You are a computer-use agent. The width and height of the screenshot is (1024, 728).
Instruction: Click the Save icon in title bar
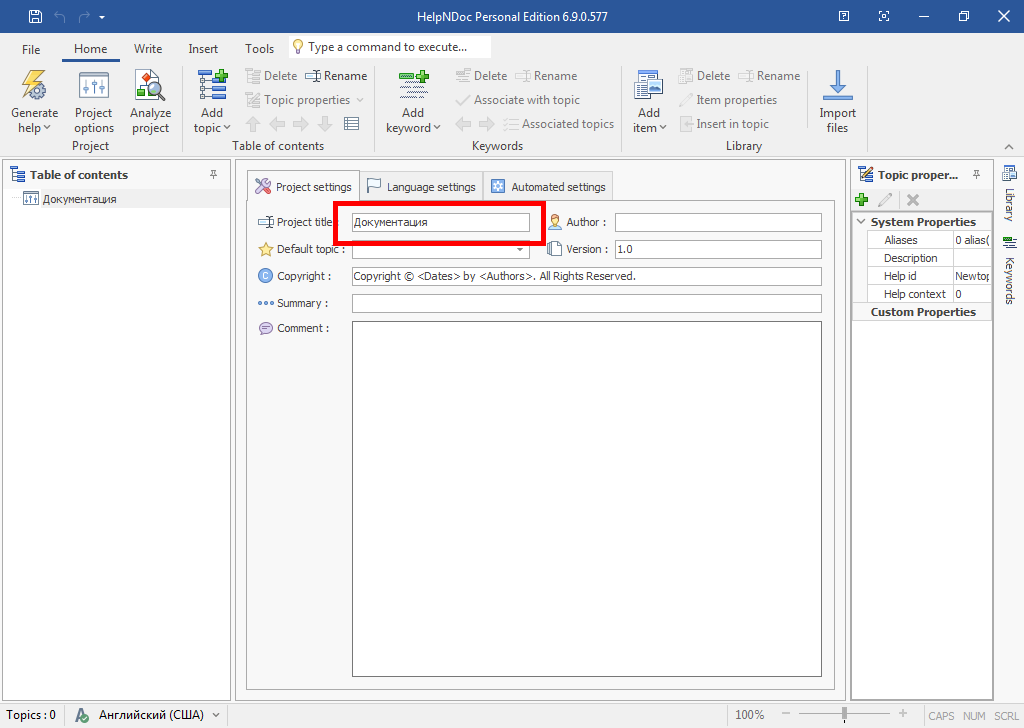pyautogui.click(x=35, y=16)
